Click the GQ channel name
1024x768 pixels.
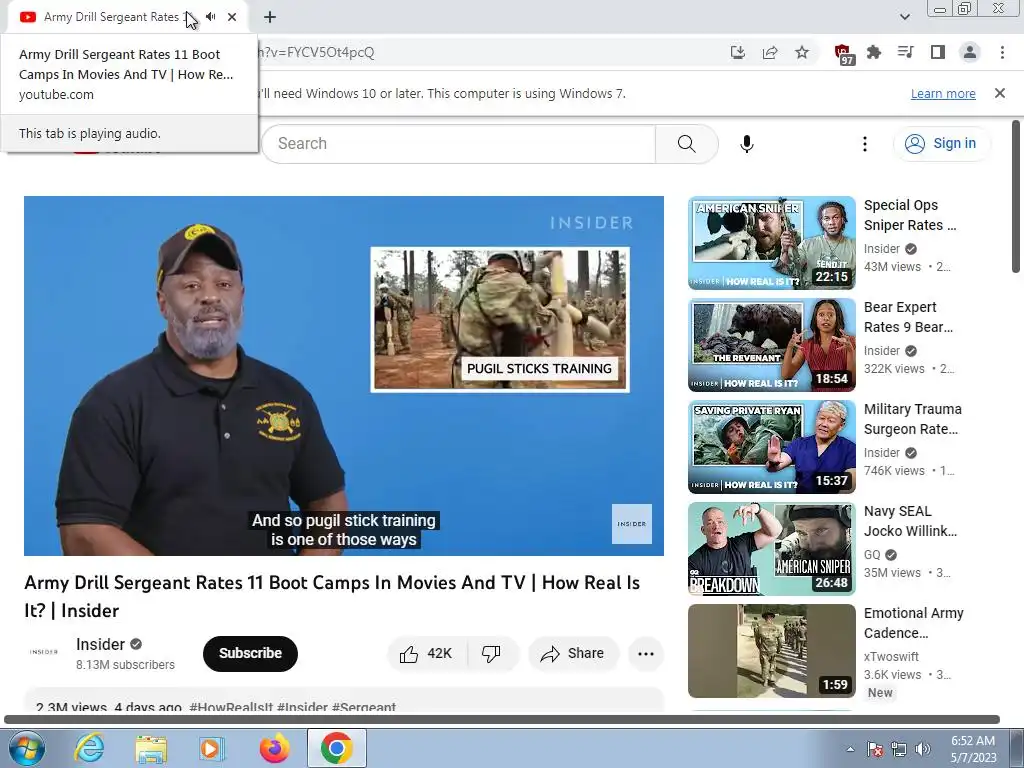[x=872, y=554]
